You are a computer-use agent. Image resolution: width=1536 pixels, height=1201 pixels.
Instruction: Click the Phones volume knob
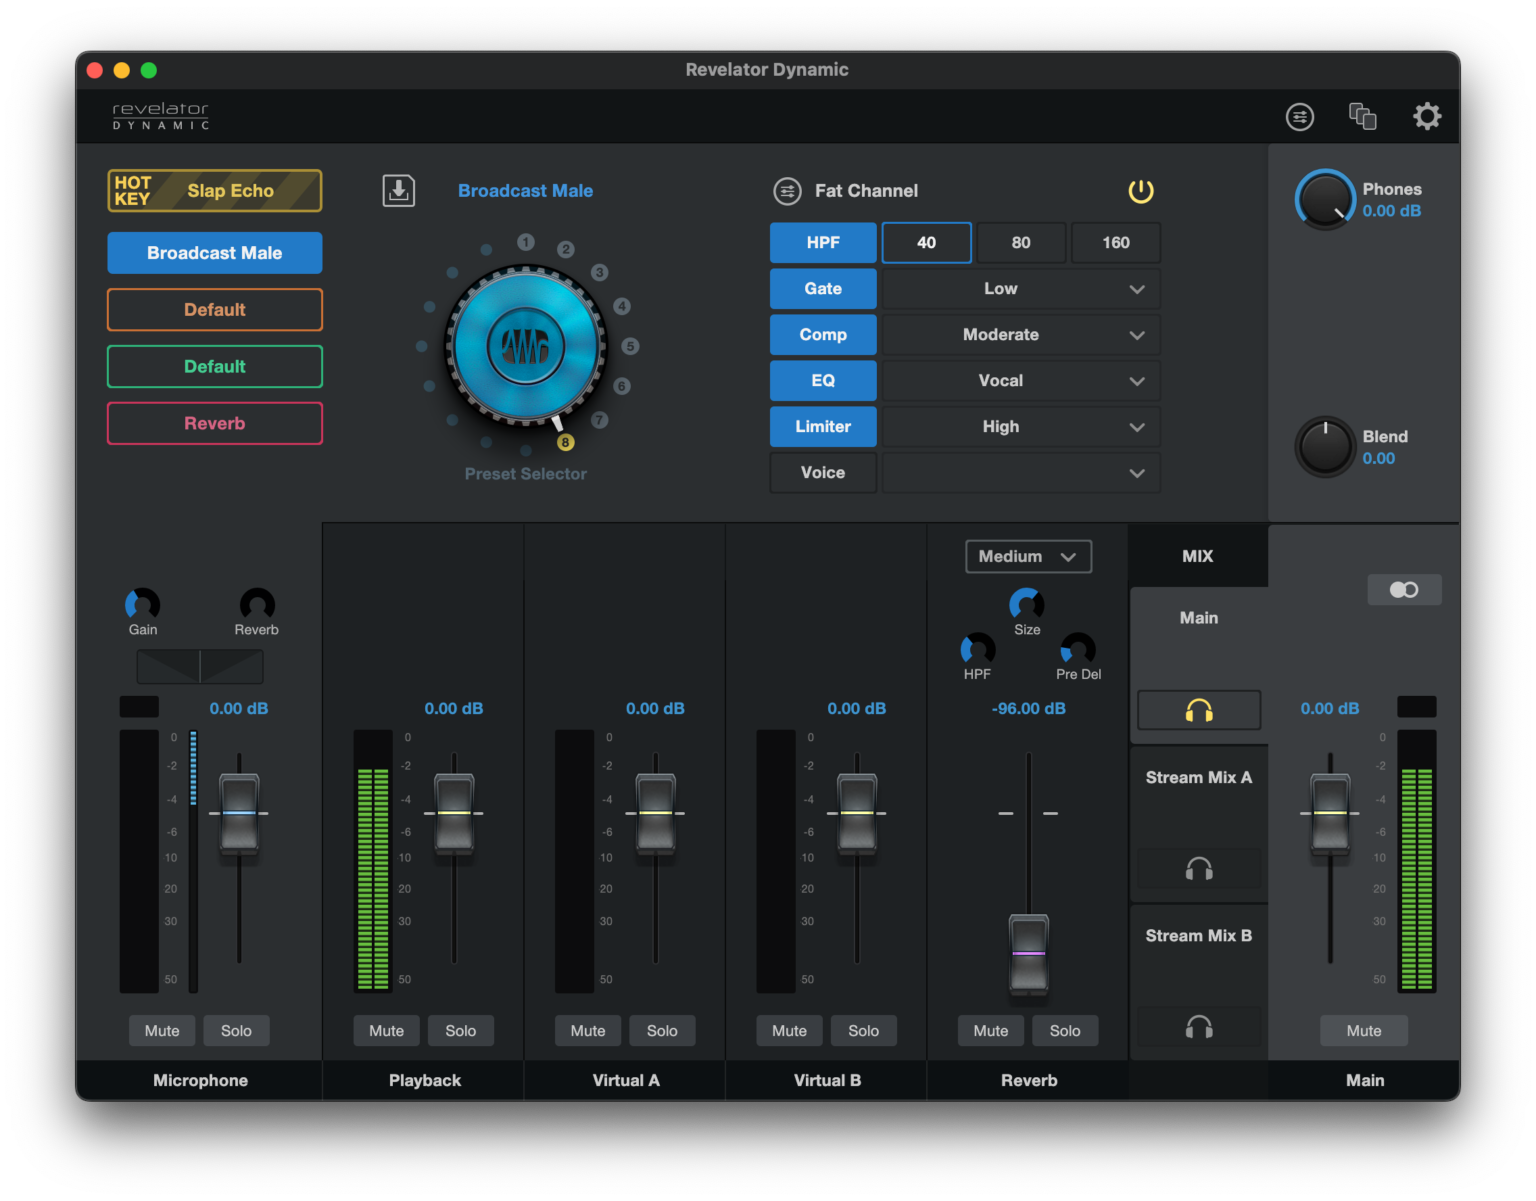point(1325,200)
